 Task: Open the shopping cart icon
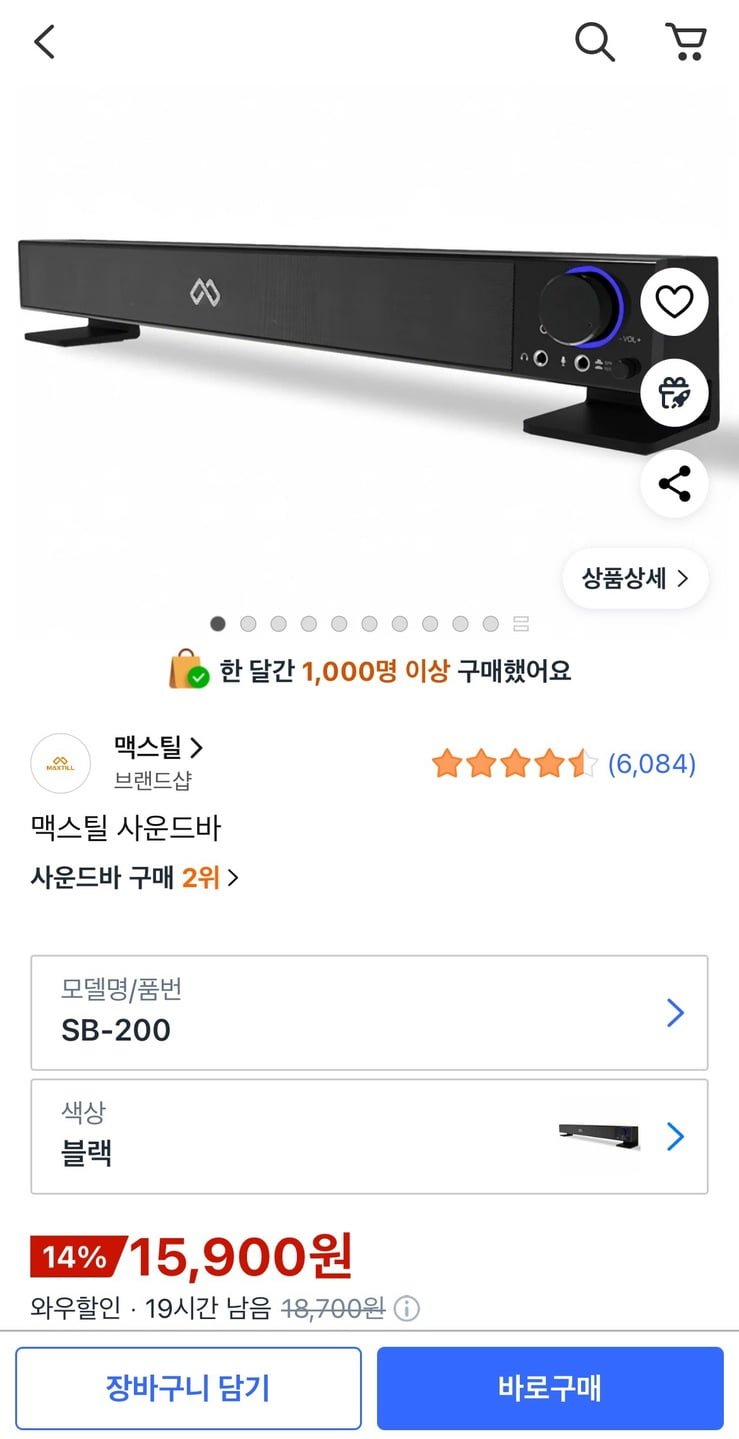click(x=686, y=42)
